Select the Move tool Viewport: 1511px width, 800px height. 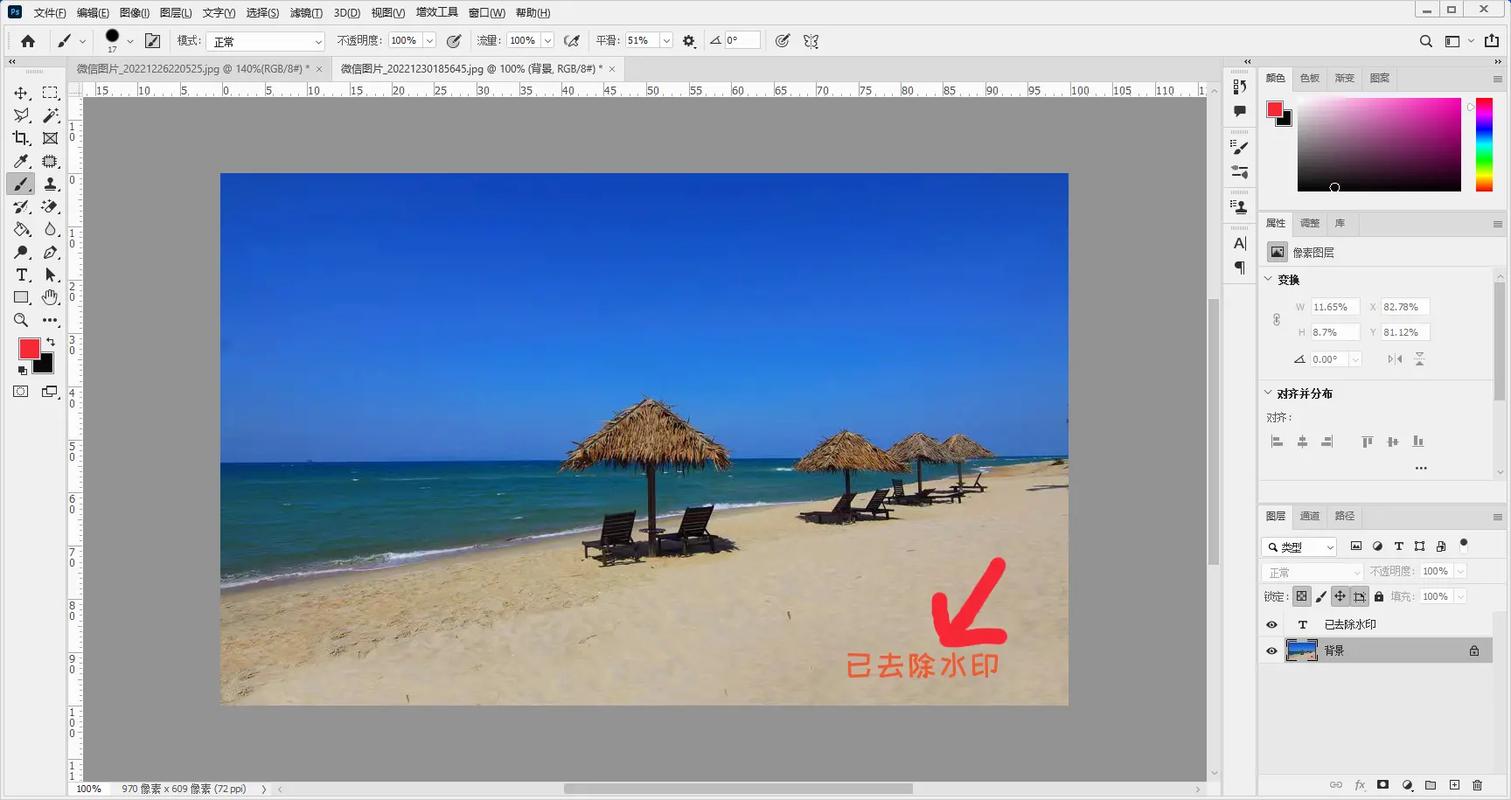tap(21, 93)
